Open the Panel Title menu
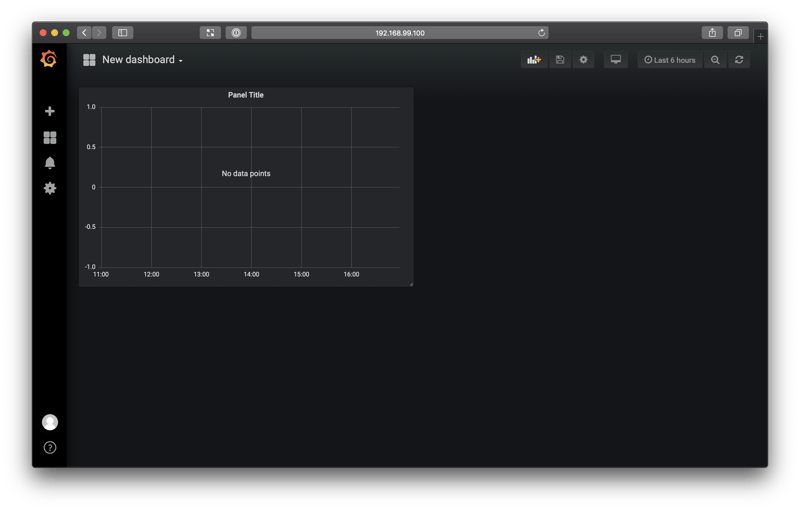This screenshot has width=800, height=510. (245, 95)
